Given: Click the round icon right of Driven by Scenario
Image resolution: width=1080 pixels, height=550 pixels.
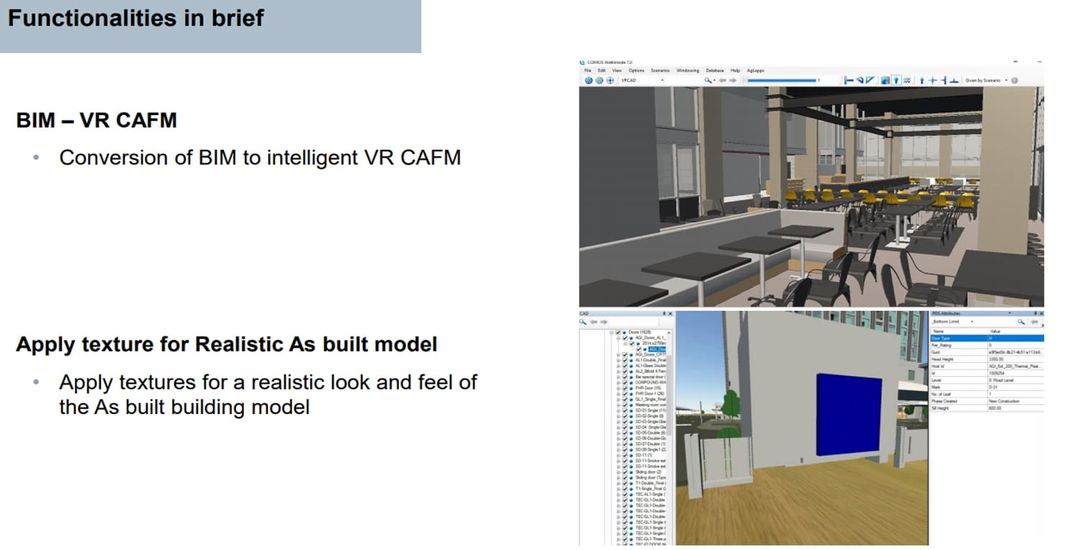Looking at the screenshot, I should (x=1015, y=80).
